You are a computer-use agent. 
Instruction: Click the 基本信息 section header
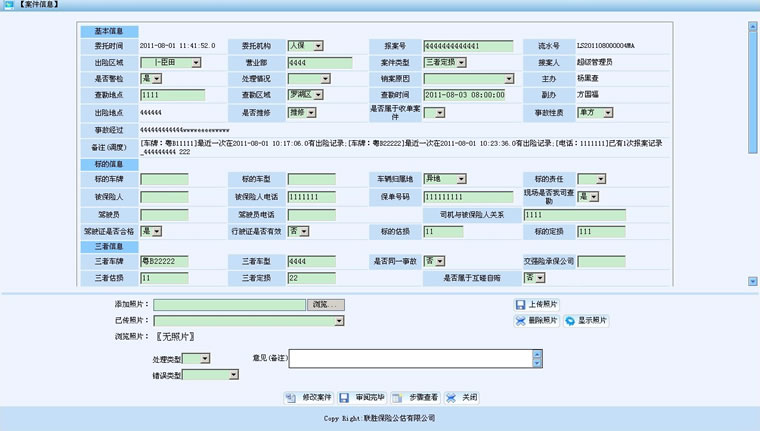(109, 32)
